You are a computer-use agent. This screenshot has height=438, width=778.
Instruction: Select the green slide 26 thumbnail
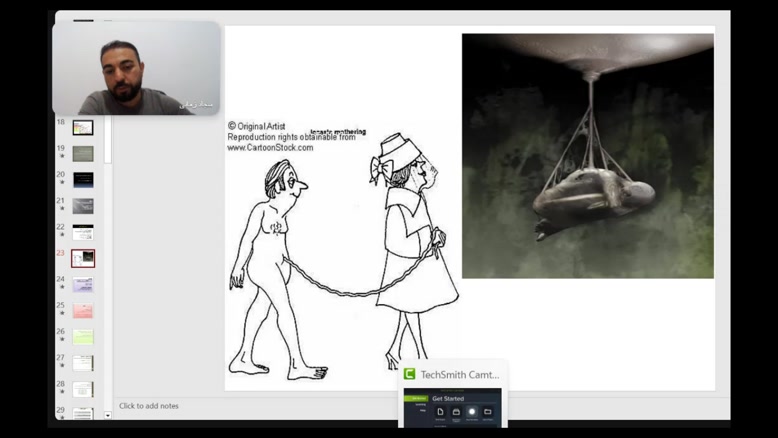pos(83,337)
